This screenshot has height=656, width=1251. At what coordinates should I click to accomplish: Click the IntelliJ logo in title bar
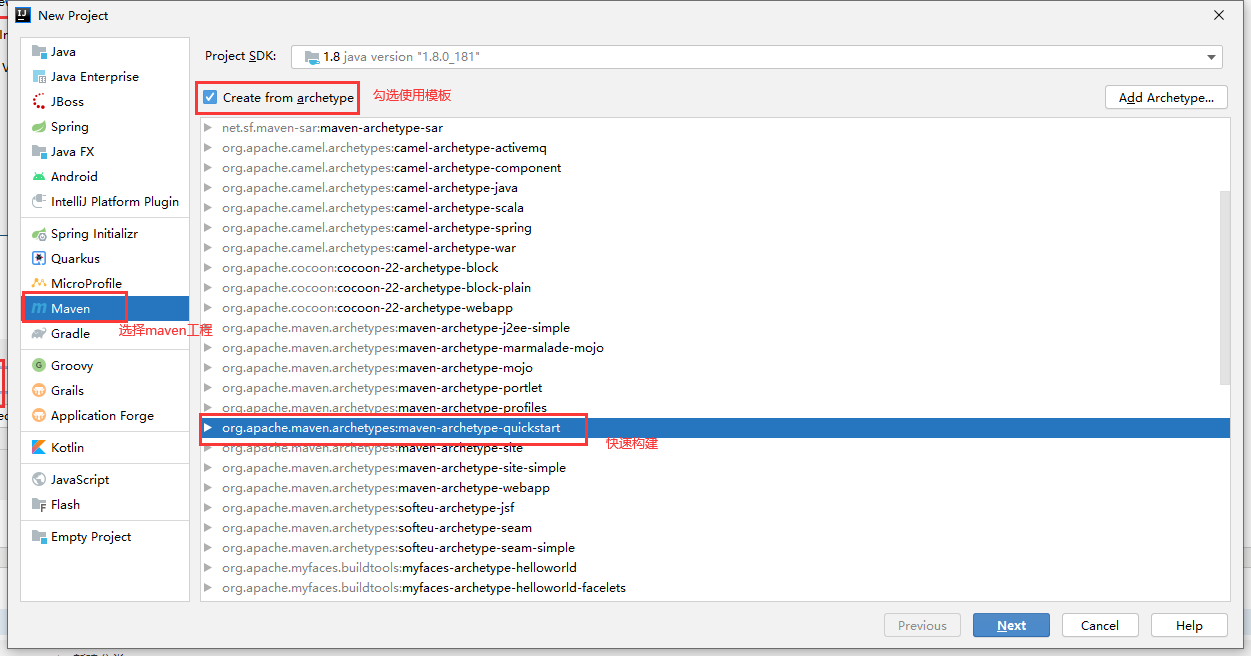point(22,15)
